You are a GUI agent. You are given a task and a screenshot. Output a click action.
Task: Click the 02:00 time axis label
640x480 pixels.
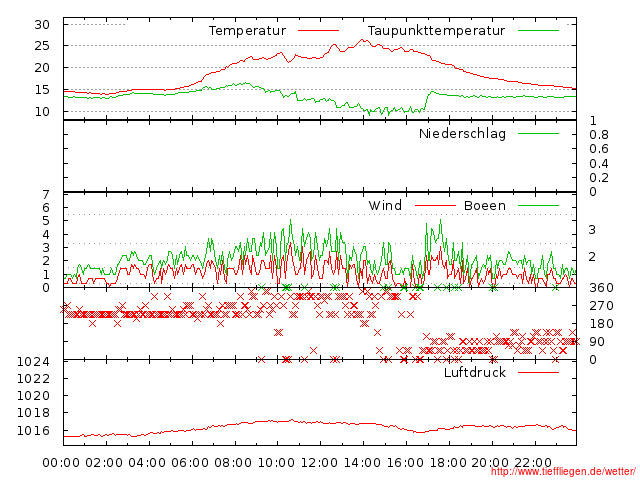coord(104,463)
